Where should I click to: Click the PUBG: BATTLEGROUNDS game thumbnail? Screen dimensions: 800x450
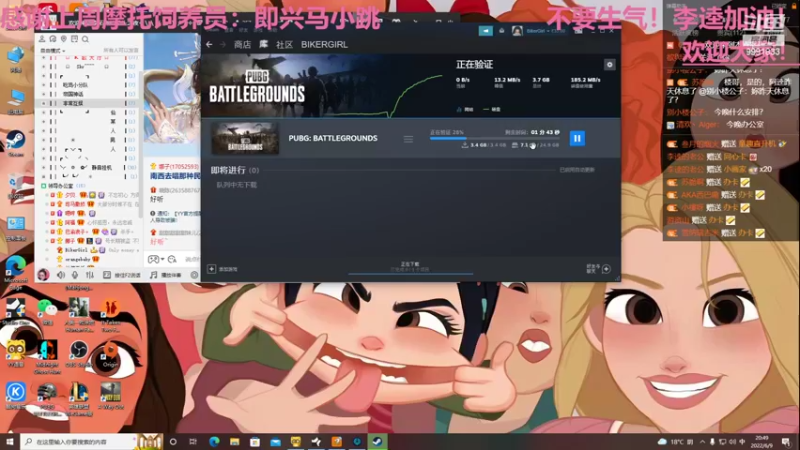pos(245,138)
